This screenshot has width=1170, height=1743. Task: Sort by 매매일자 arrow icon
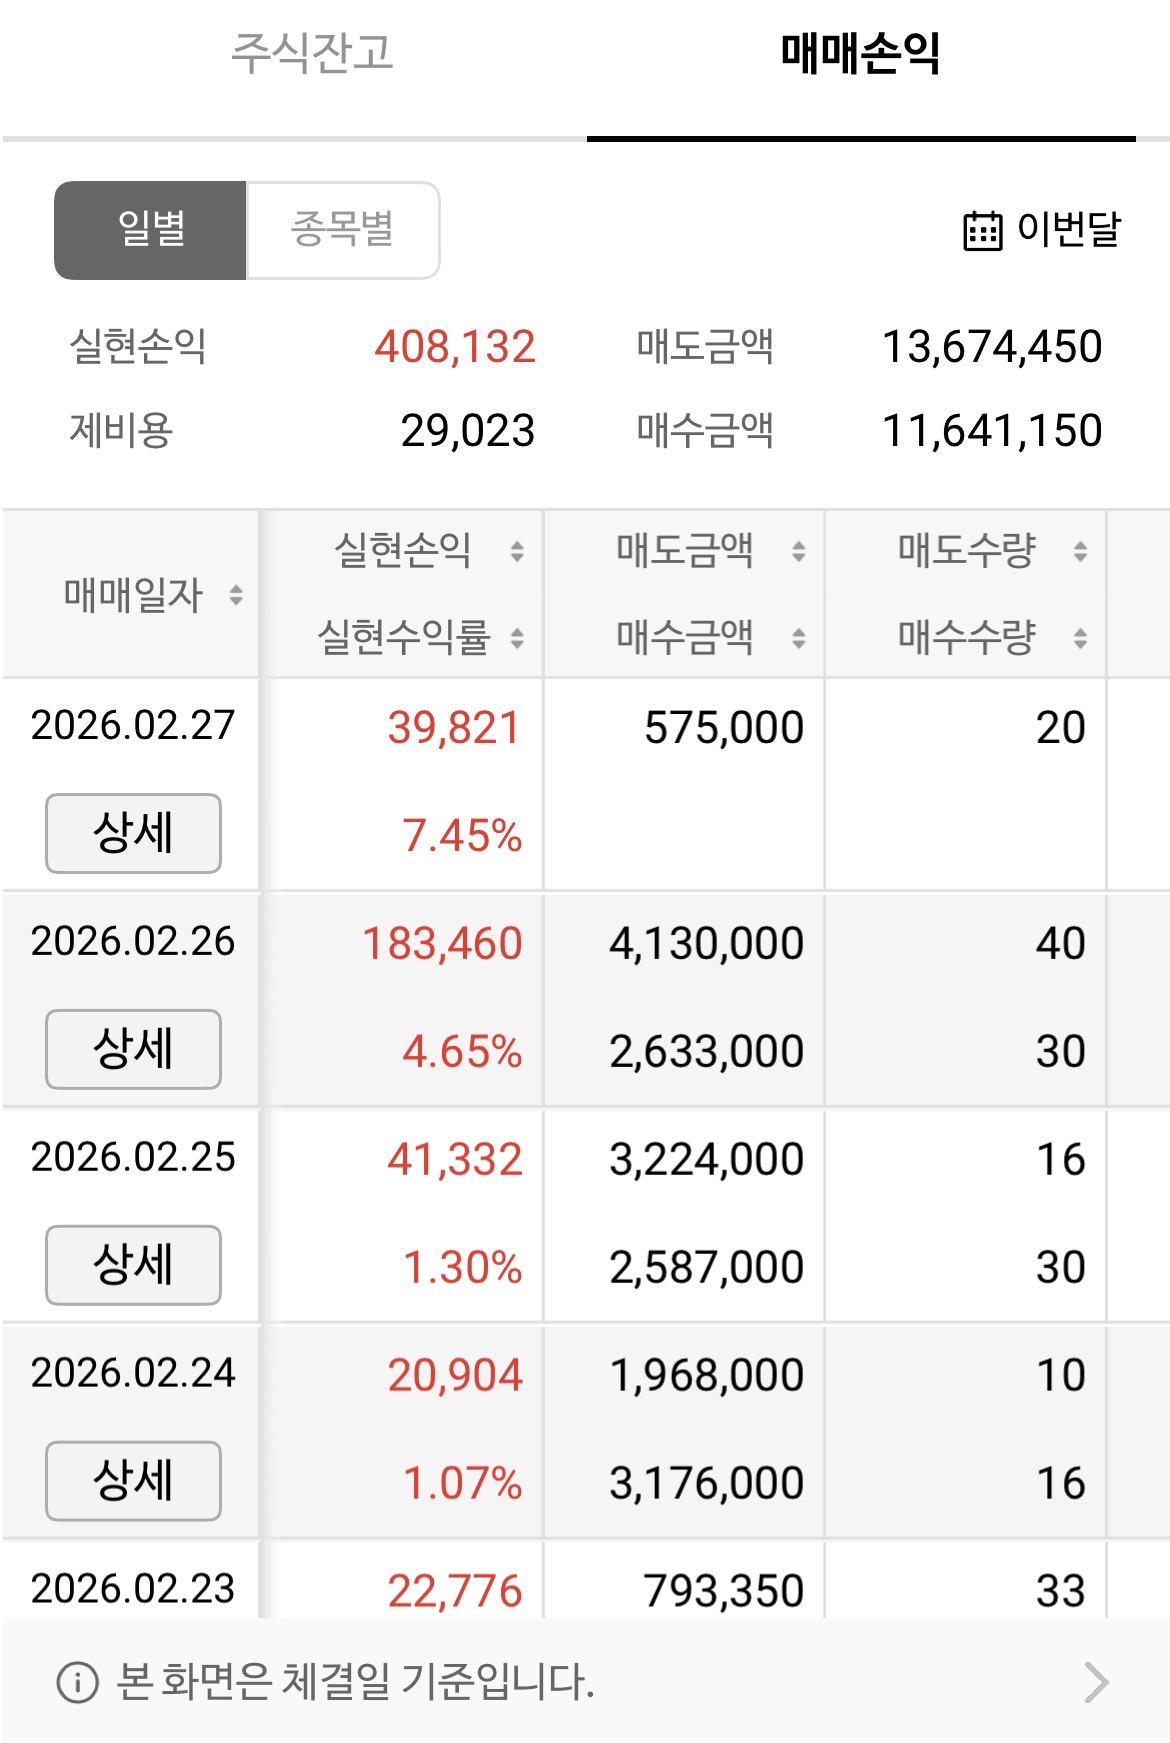[x=236, y=595]
